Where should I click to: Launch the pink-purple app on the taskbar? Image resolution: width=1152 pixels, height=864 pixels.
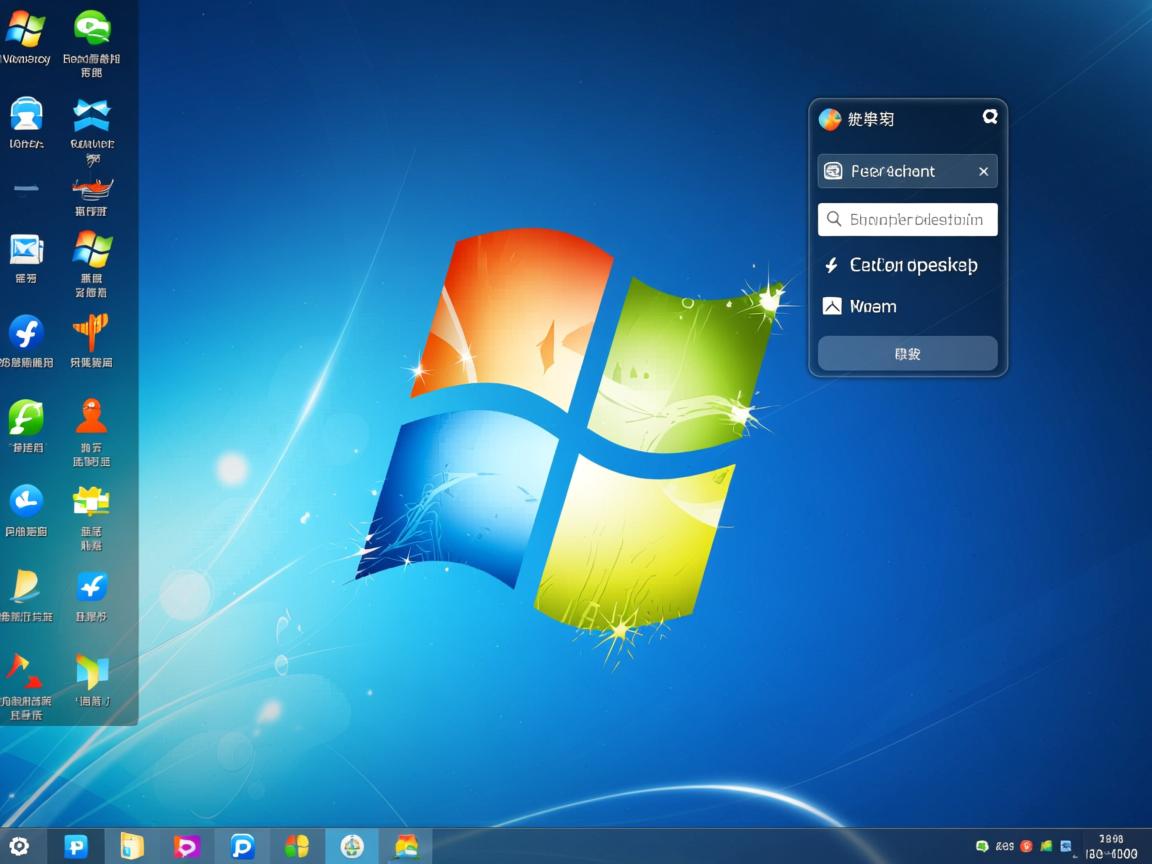pyautogui.click(x=187, y=846)
